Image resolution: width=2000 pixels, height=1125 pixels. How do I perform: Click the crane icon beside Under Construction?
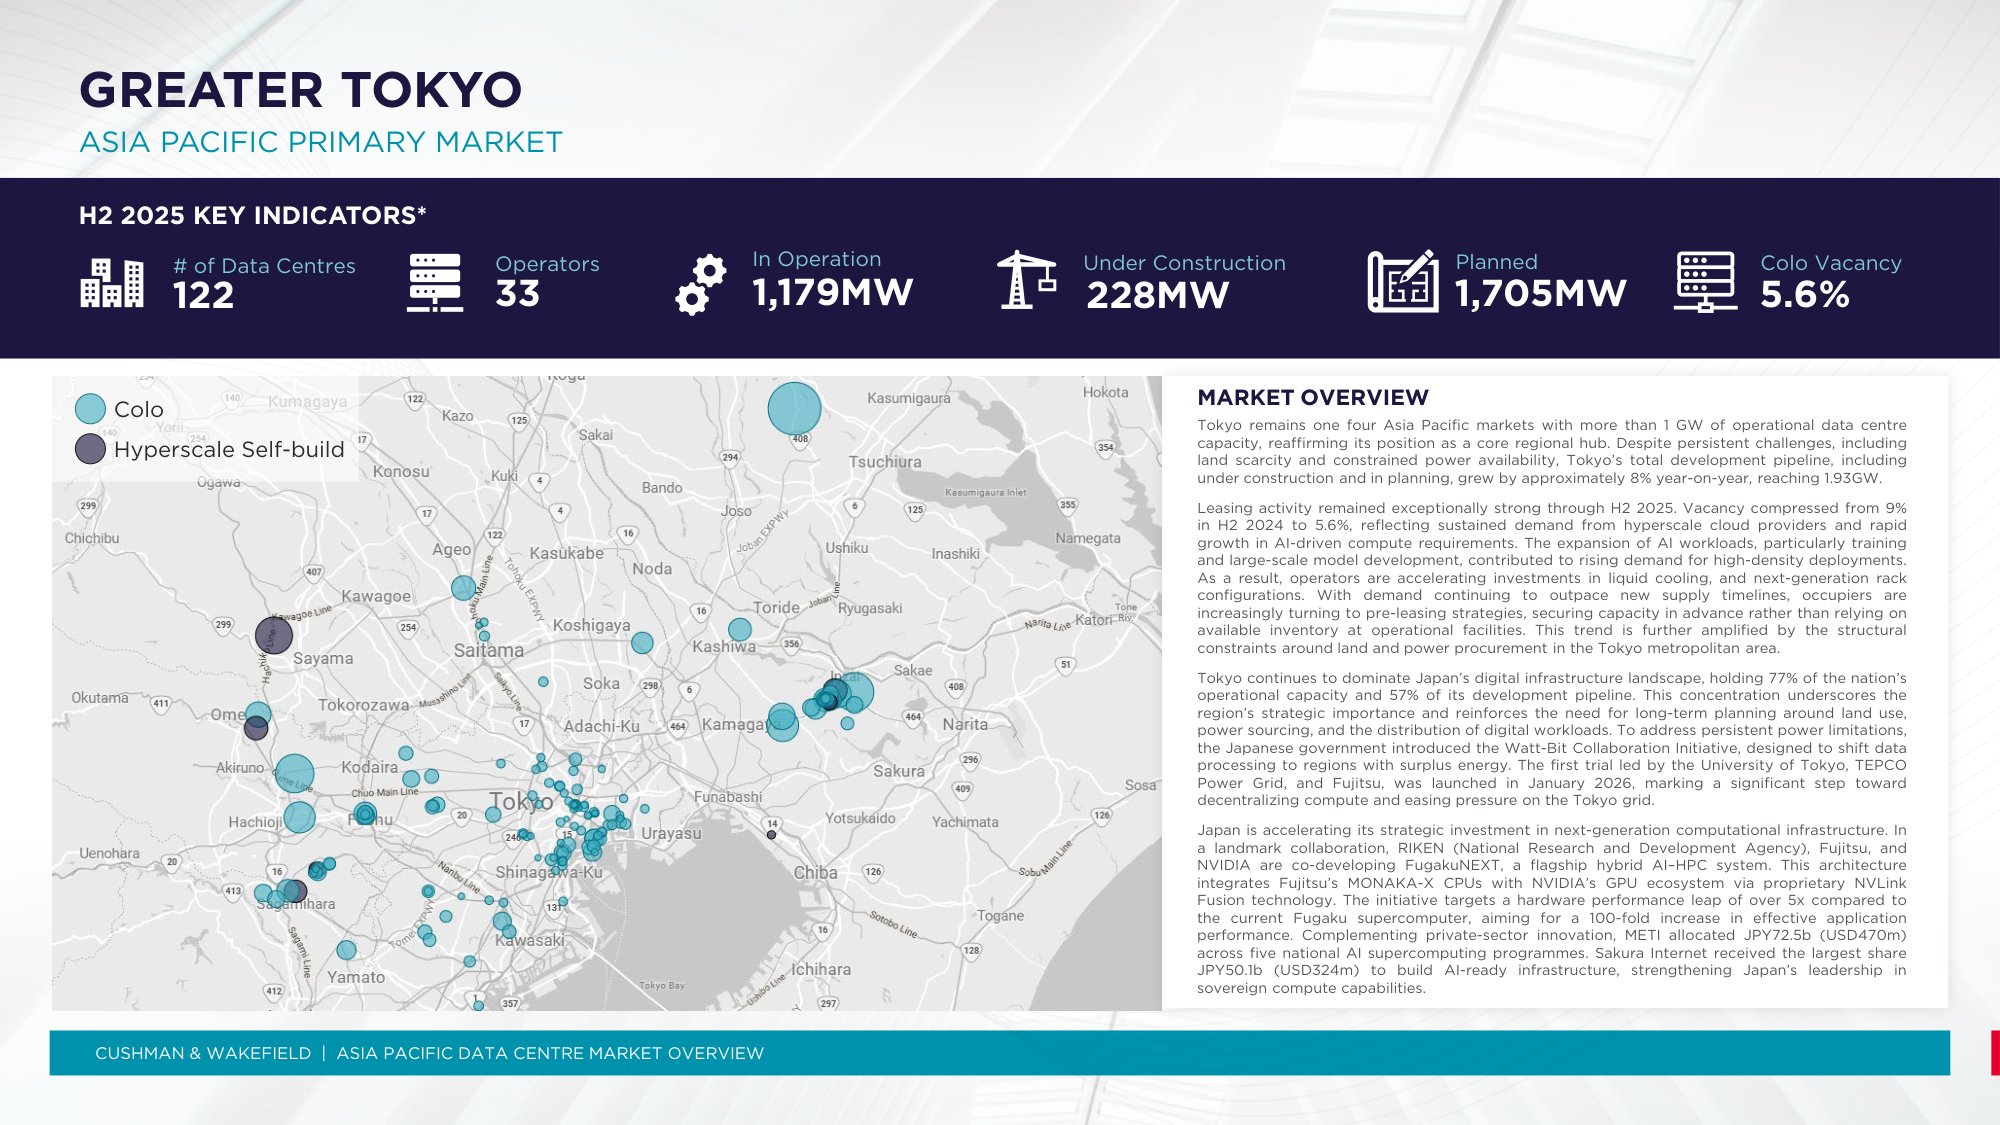pyautogui.click(x=1026, y=280)
